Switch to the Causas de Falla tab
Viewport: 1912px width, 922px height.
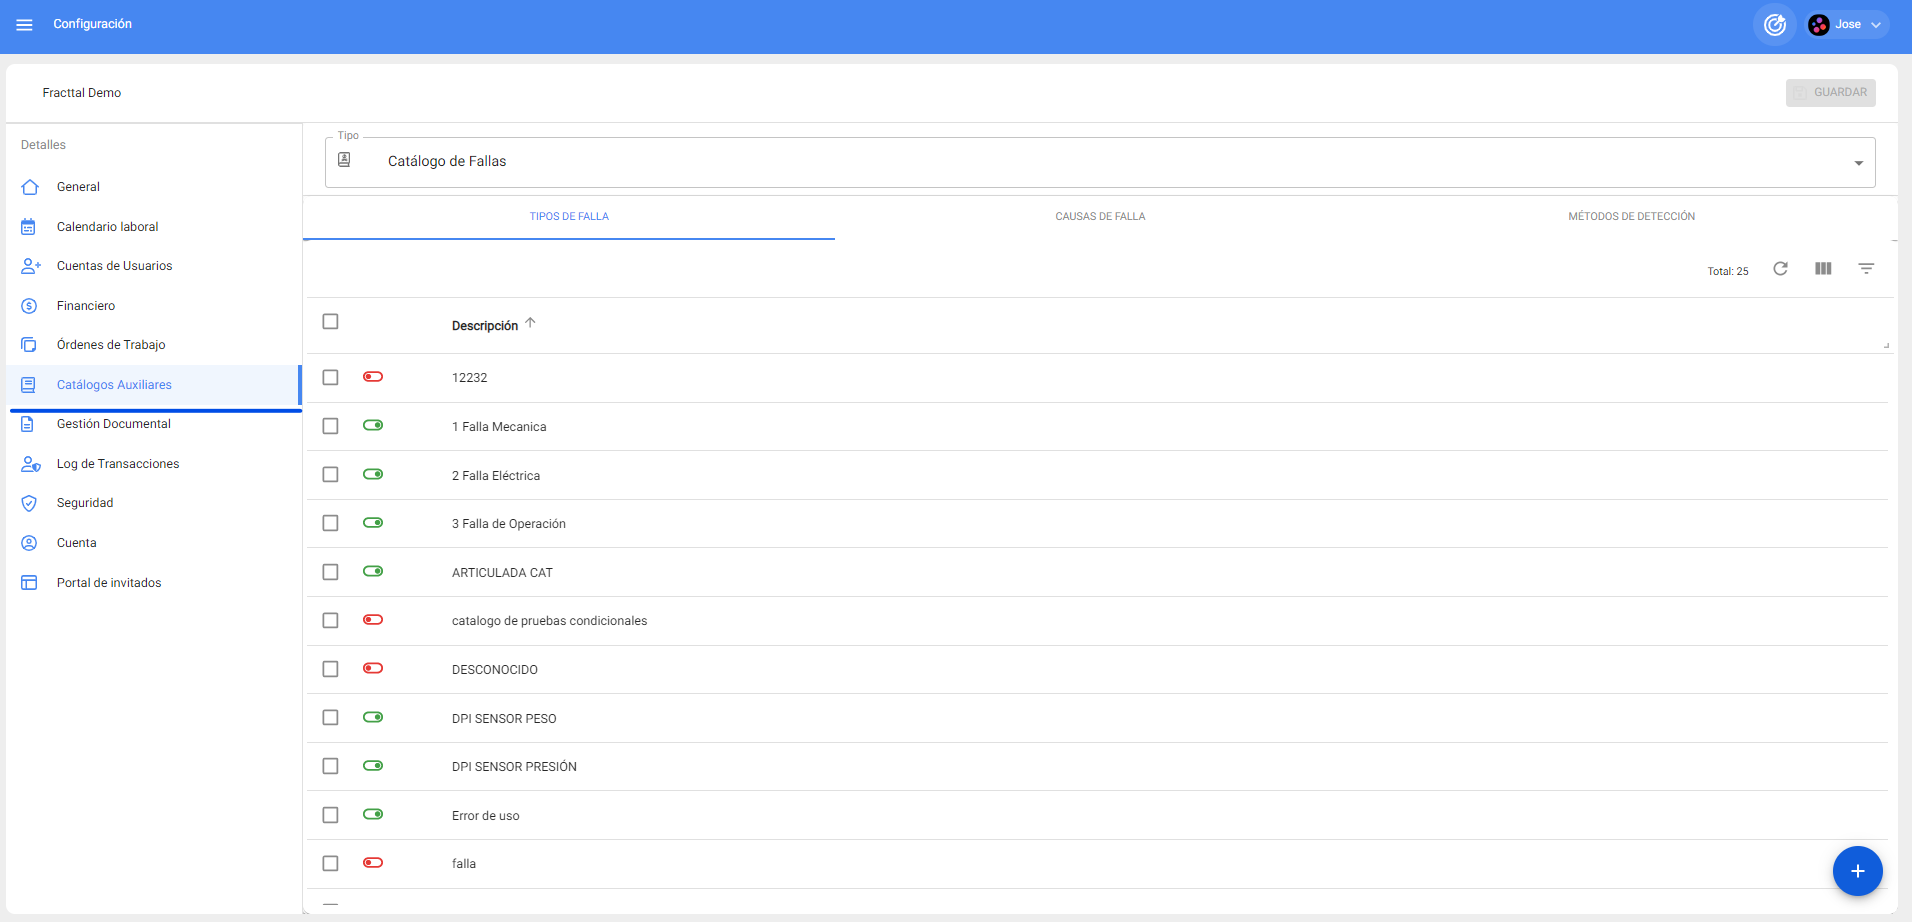click(x=1100, y=216)
